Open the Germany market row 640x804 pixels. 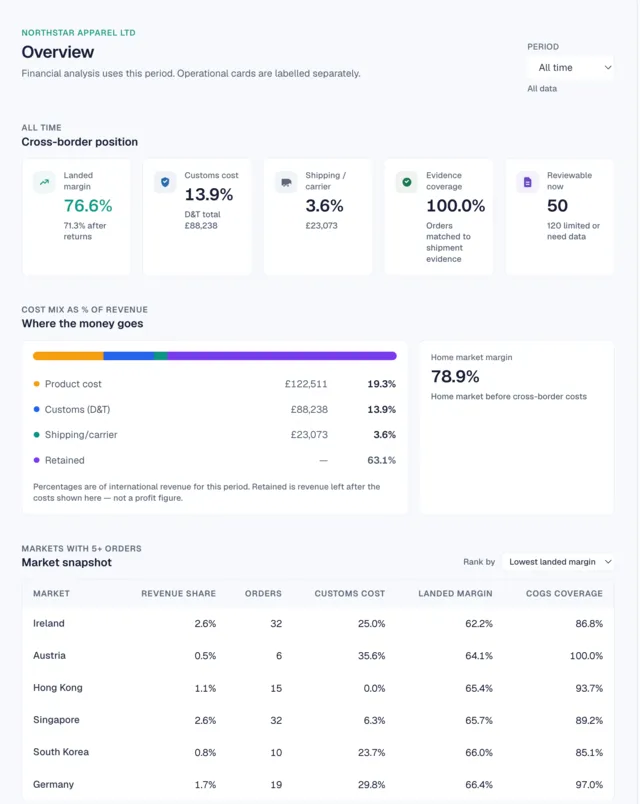tap(318, 785)
